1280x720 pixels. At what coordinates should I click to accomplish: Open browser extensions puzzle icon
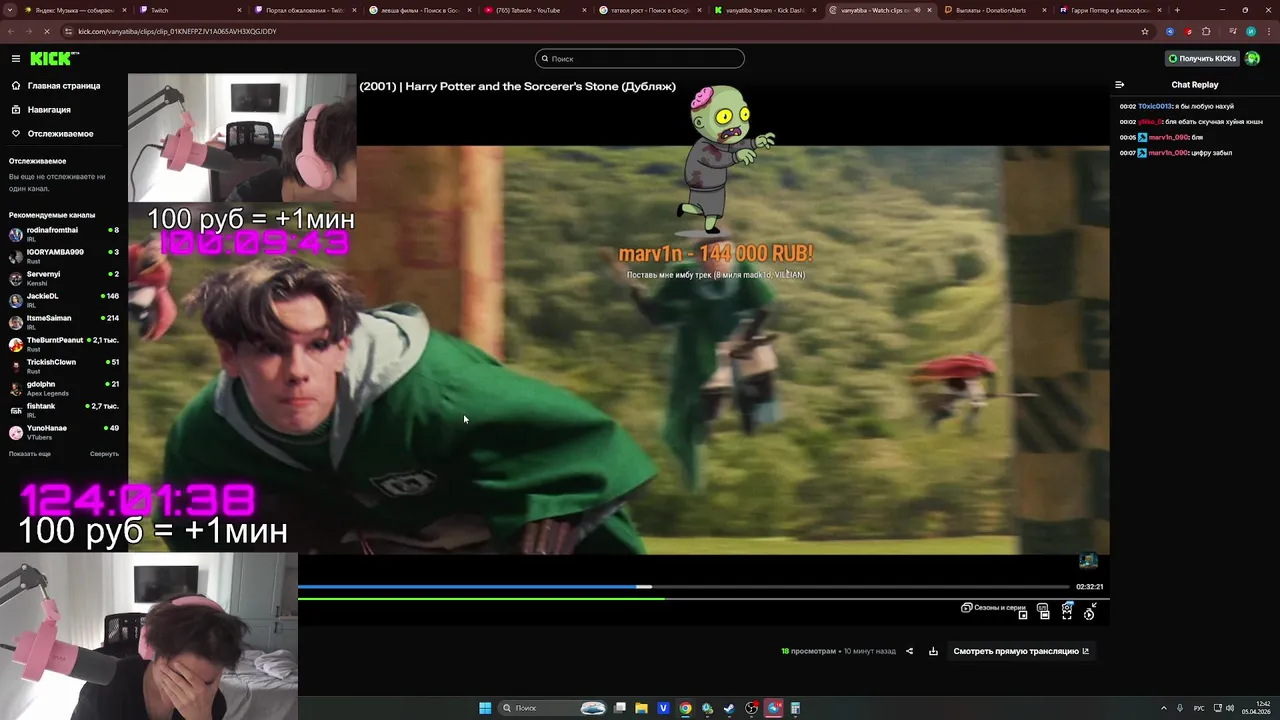tap(1206, 31)
